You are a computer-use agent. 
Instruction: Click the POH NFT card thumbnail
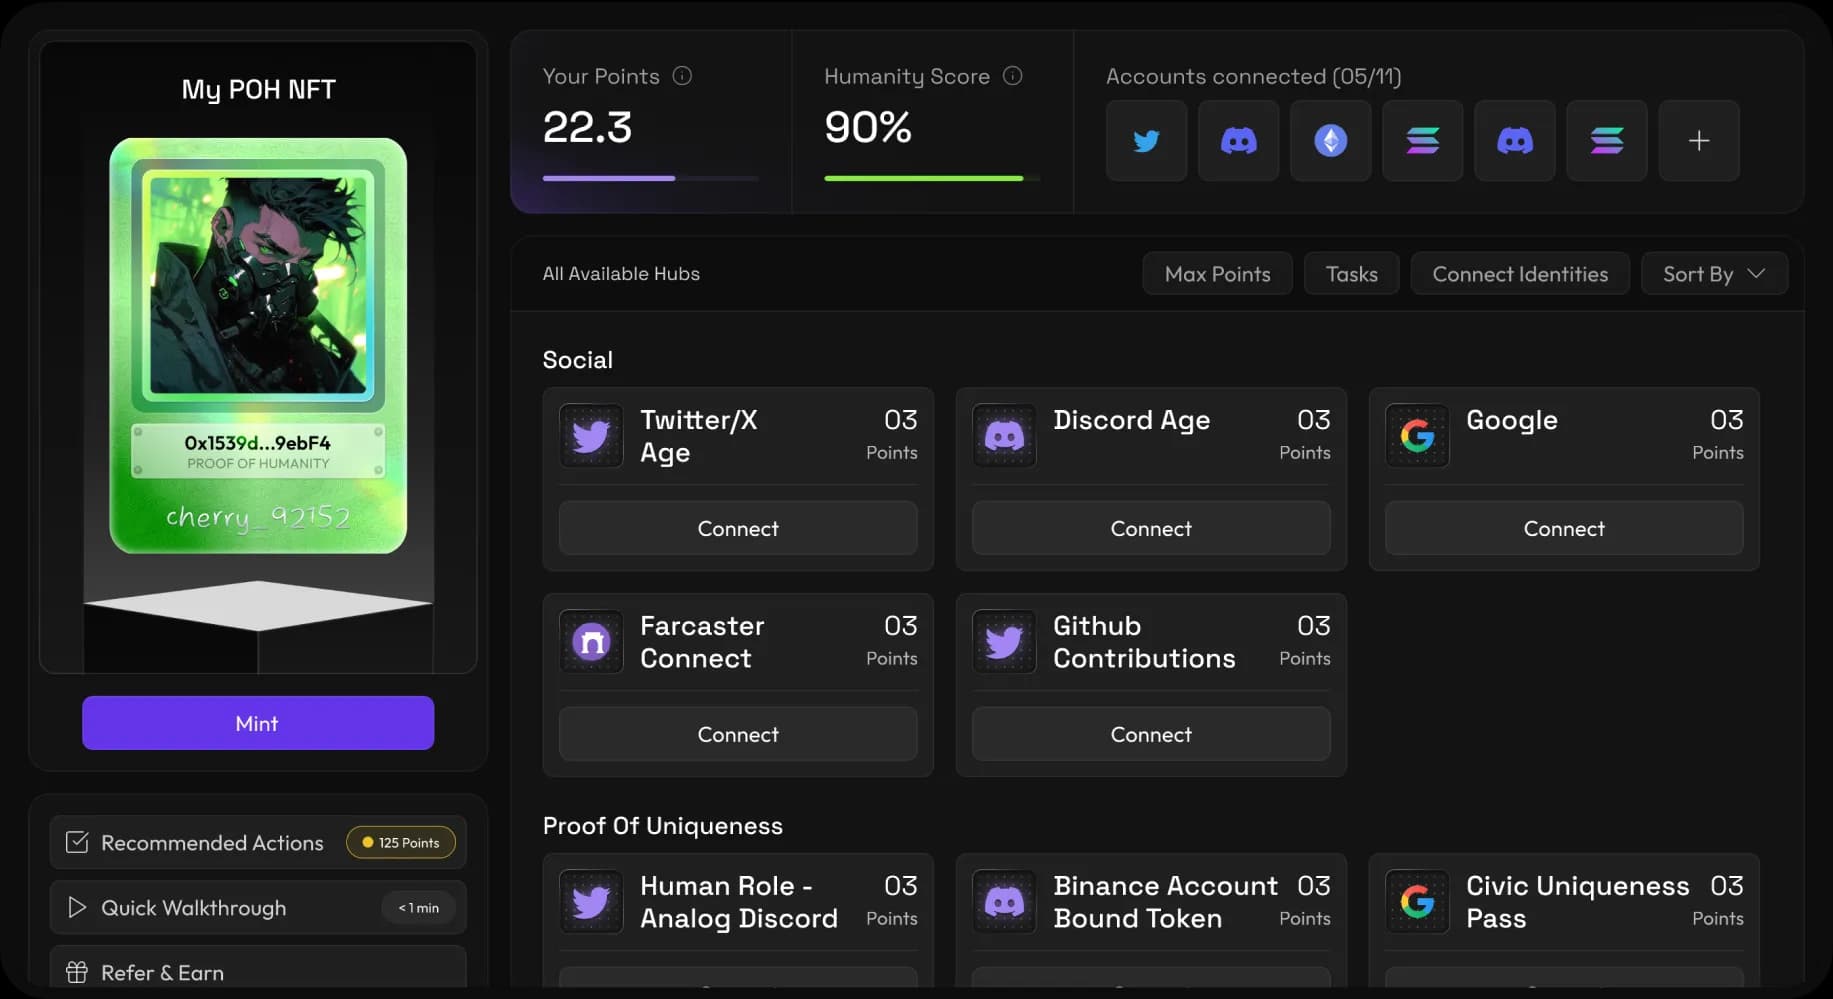click(x=258, y=345)
